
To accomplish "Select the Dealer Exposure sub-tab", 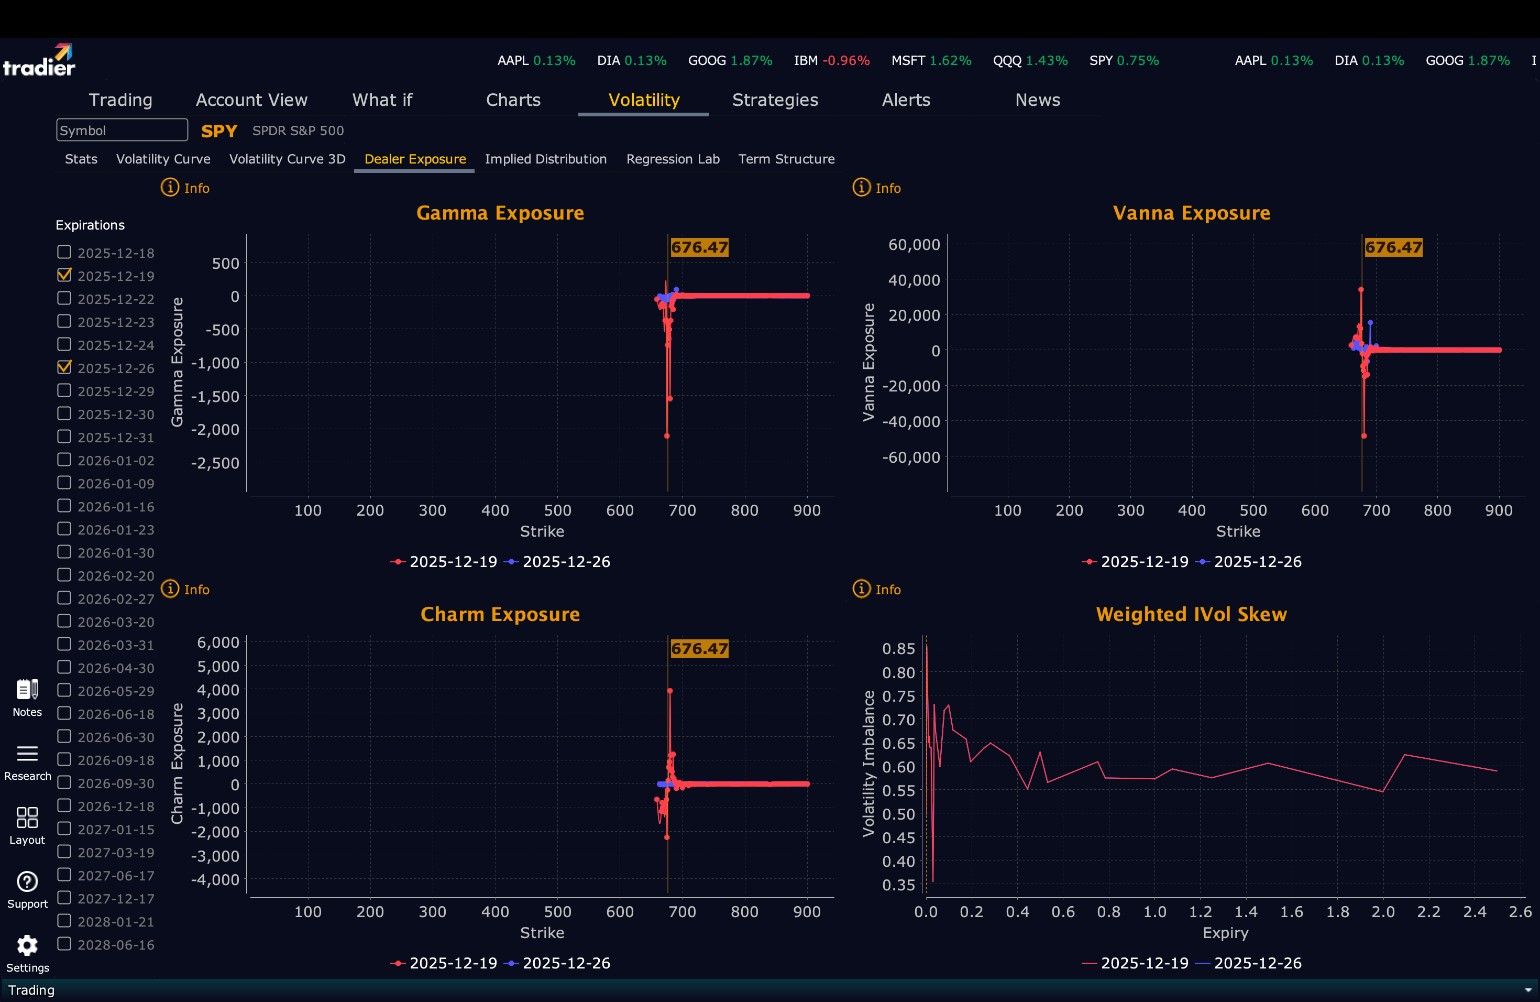I will click(415, 159).
